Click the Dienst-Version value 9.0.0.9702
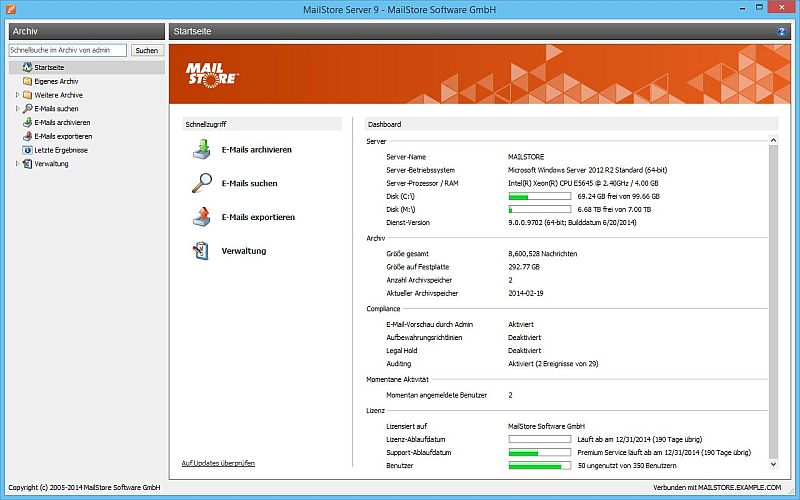The image size is (800, 500). (572, 222)
